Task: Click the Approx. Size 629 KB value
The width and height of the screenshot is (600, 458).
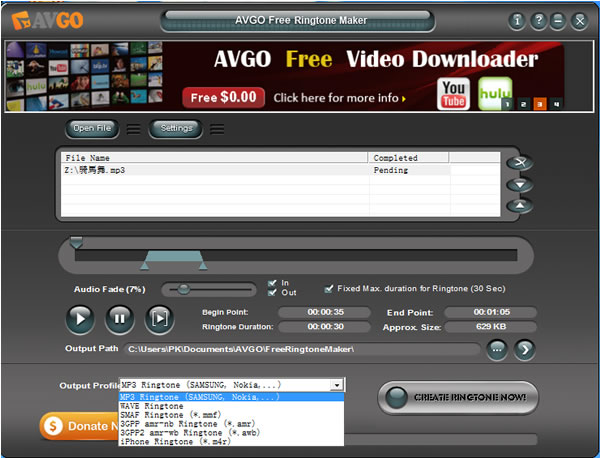Action: click(x=491, y=327)
